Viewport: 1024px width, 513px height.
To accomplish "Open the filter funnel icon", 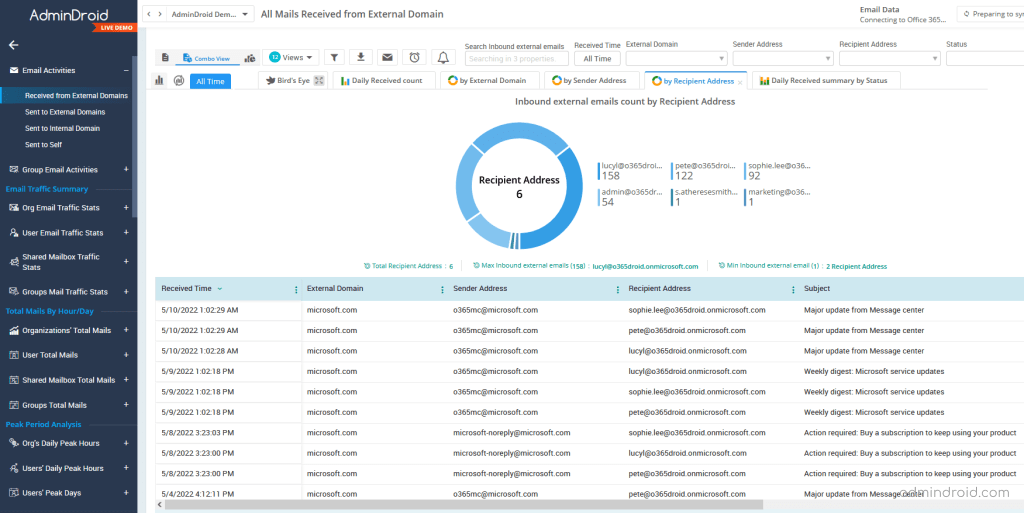I will click(x=335, y=58).
